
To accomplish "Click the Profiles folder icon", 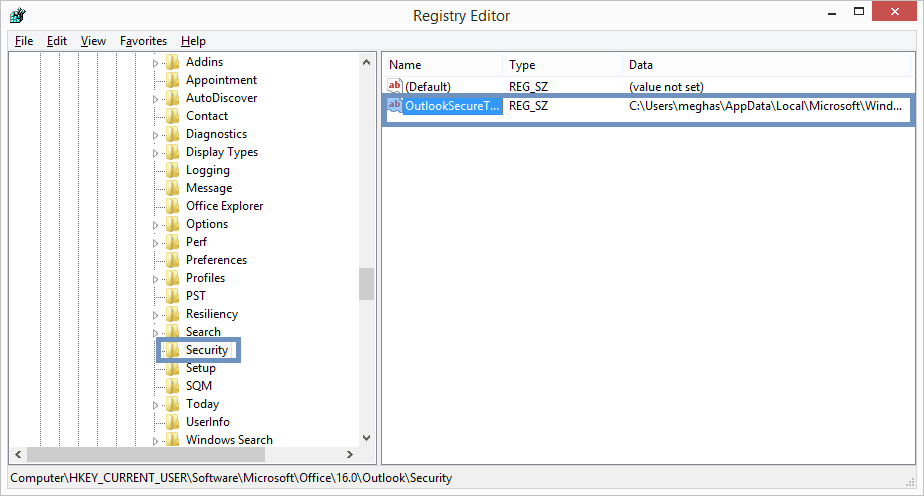I will click(x=173, y=277).
